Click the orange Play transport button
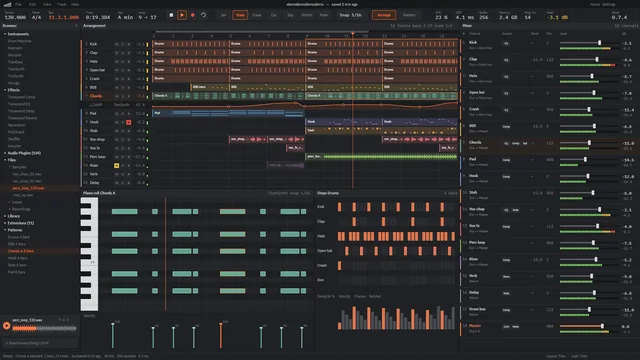 [x=182, y=15]
